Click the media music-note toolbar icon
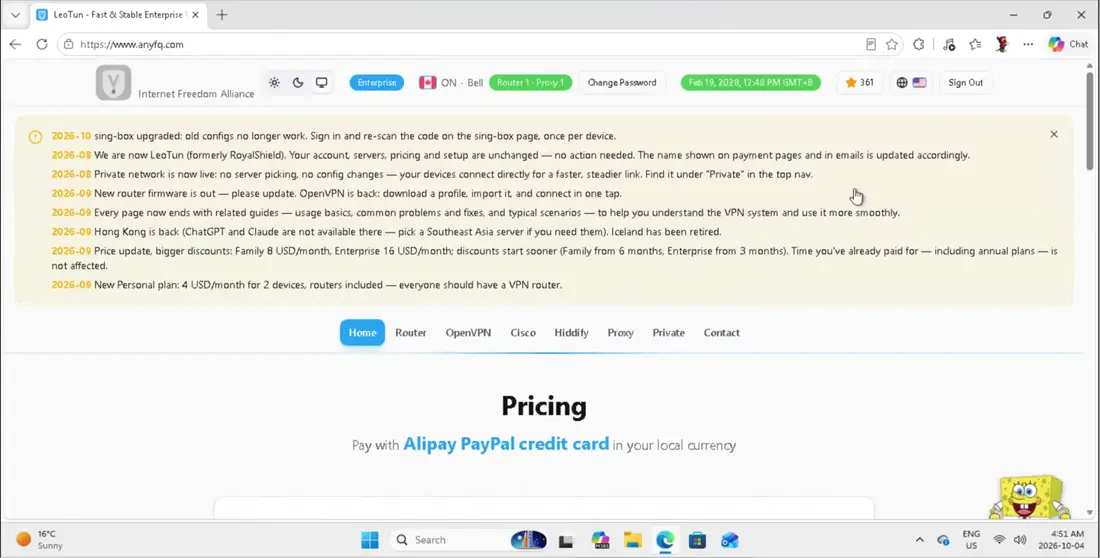This screenshot has height=558, width=1100. pos(948,44)
